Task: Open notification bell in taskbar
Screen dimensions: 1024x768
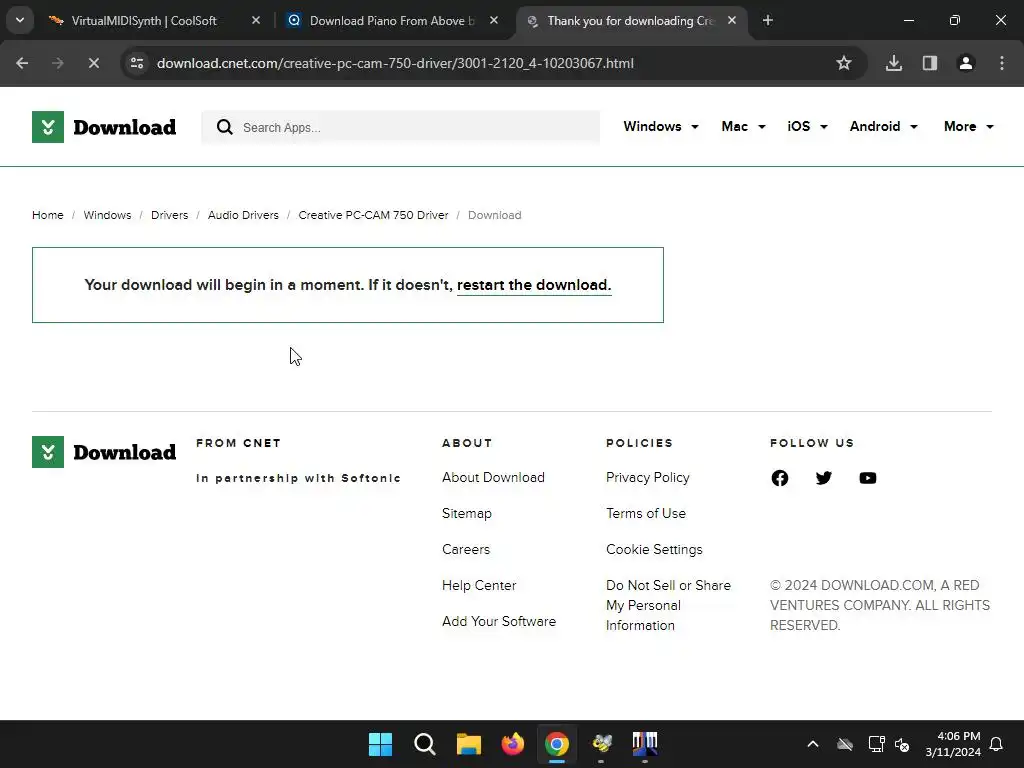Action: [x=997, y=744]
